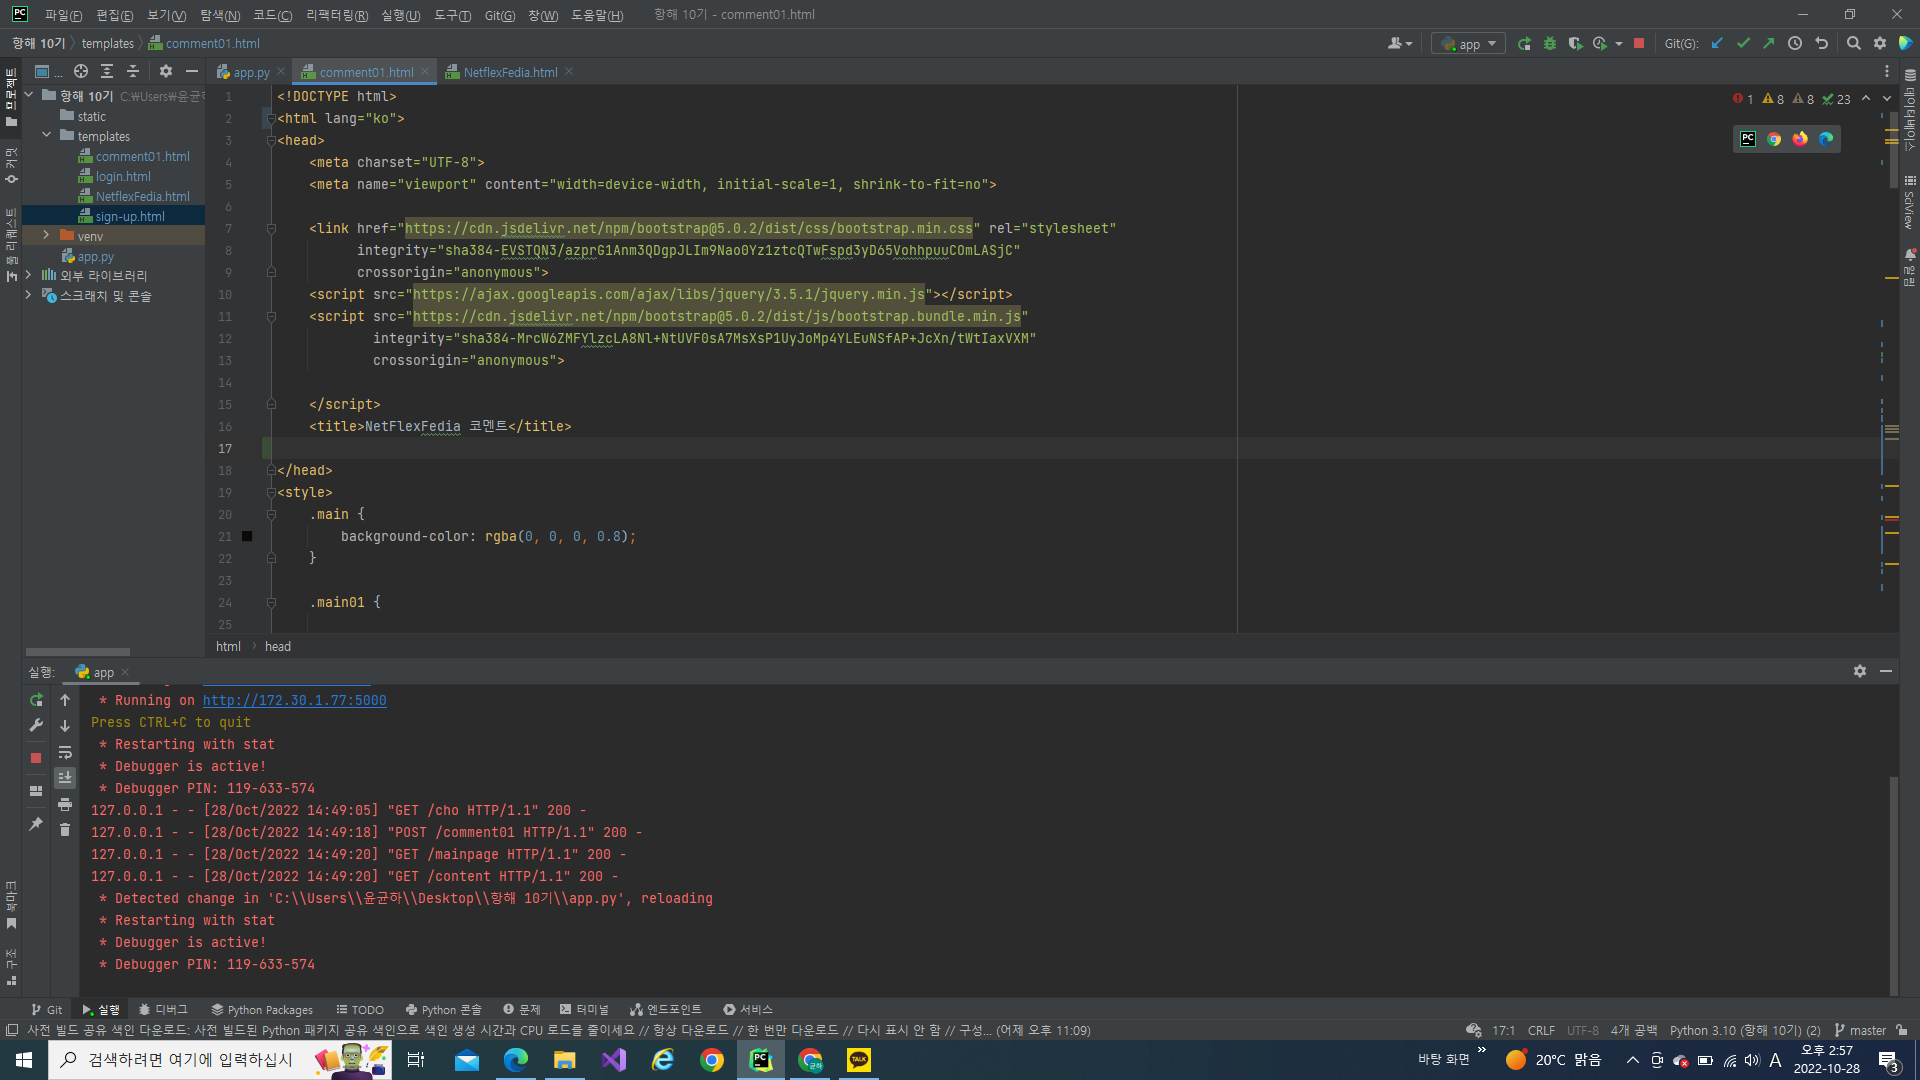The height and width of the screenshot is (1080, 1920).
Task: Open Run panel wrench settings
Action: coord(36,726)
